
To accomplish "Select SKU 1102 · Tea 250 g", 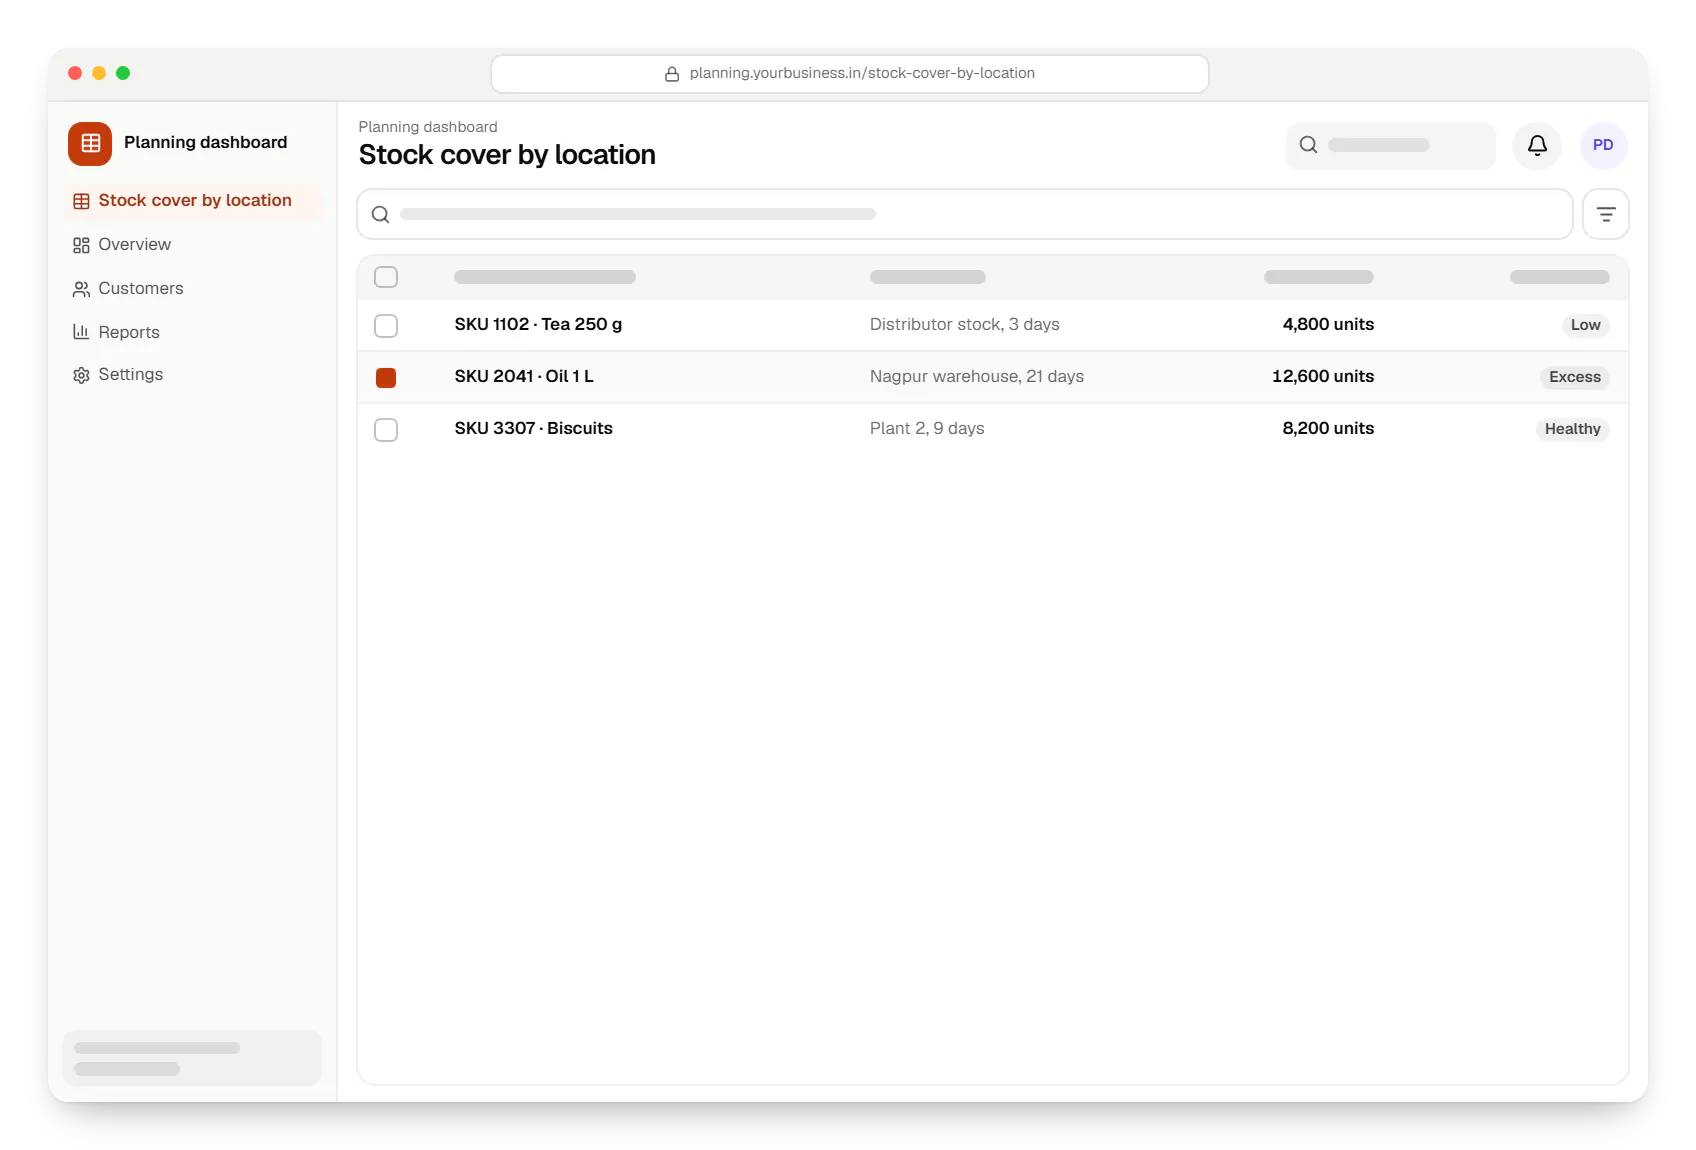I will (x=538, y=324).
